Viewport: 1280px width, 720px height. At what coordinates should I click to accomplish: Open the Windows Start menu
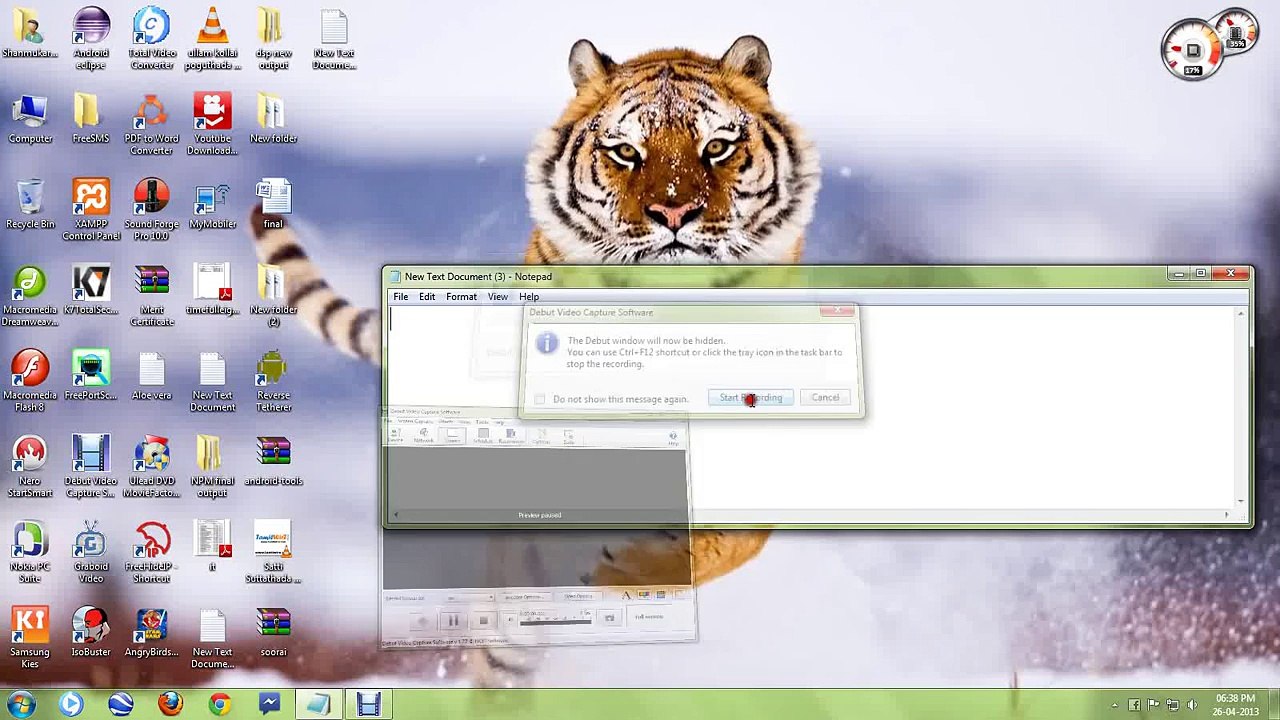[x=21, y=704]
